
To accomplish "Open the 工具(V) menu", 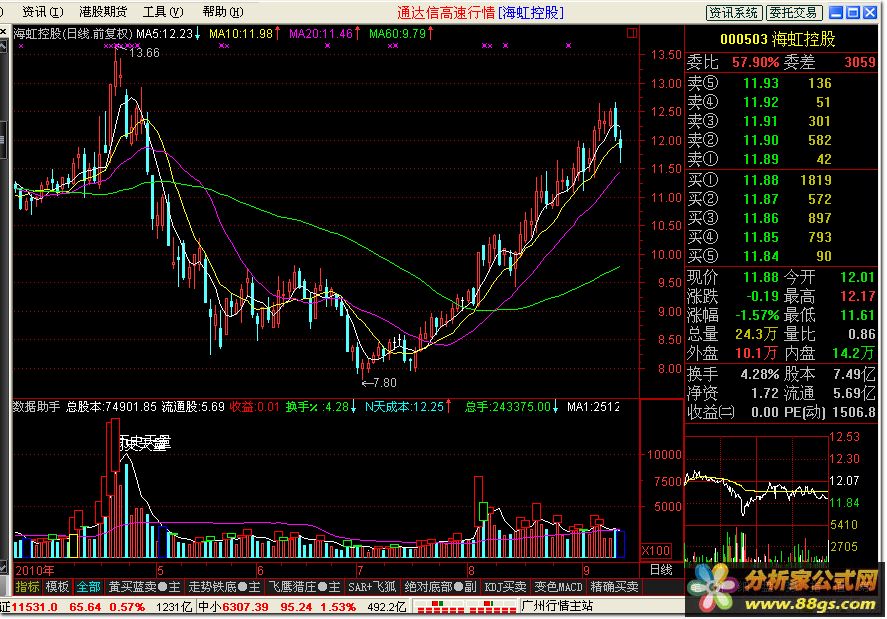I will tap(163, 12).
